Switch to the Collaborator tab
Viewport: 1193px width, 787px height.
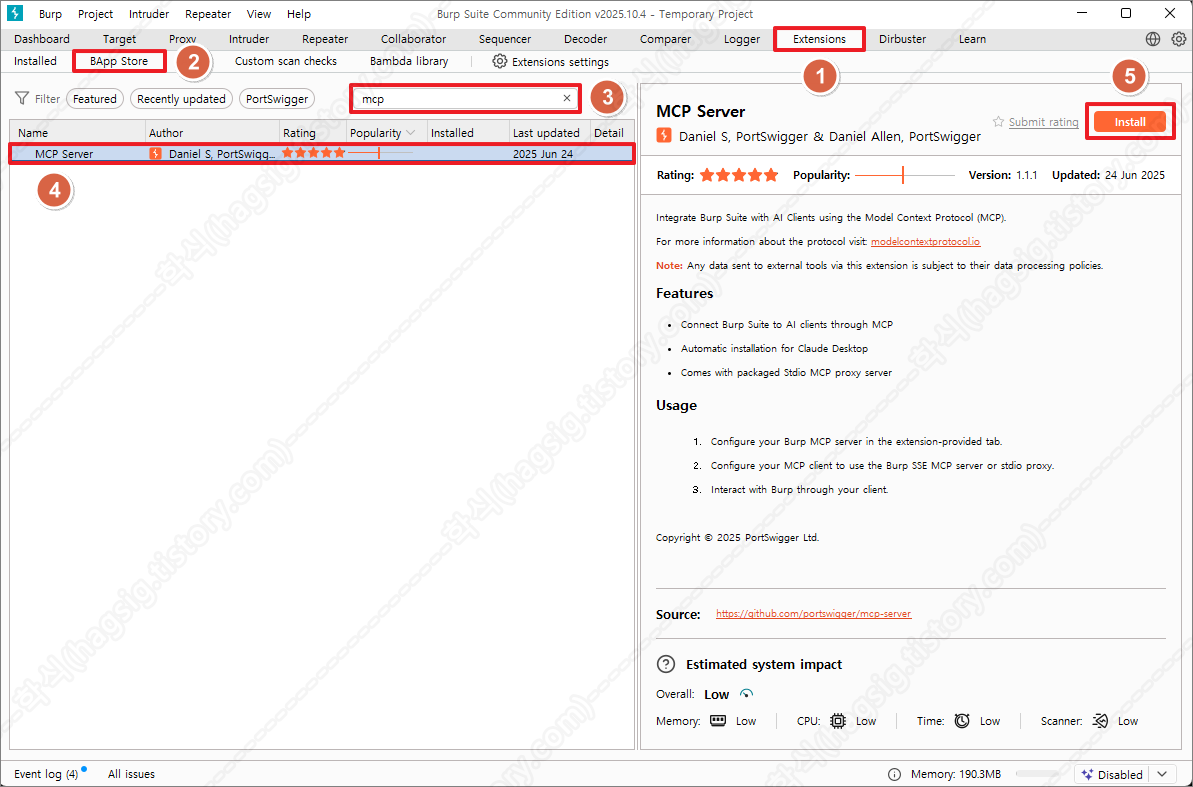(x=413, y=39)
